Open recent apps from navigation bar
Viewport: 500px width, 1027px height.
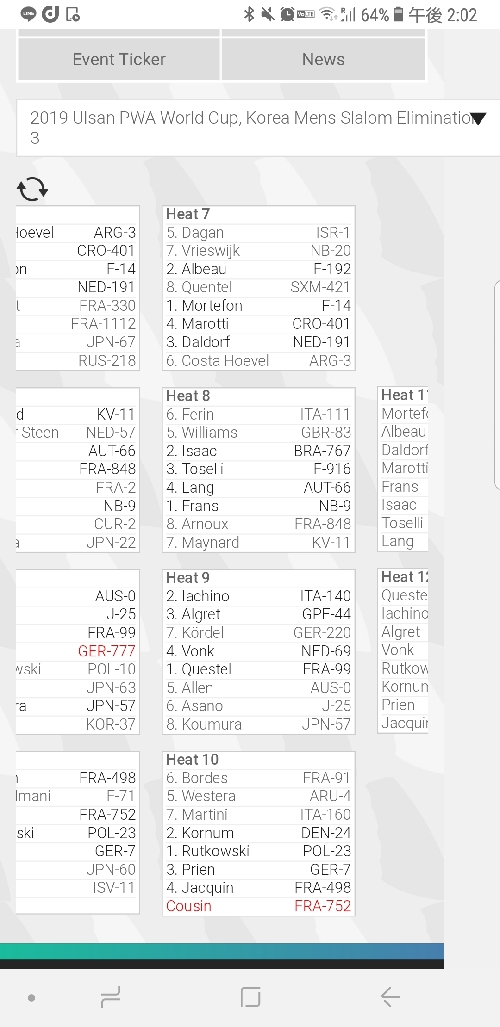(110, 997)
